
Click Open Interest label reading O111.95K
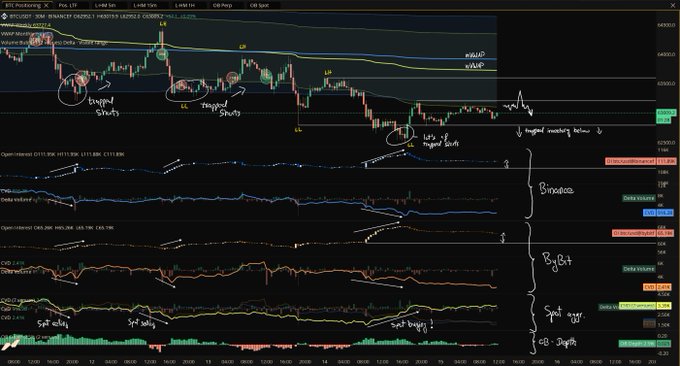[62, 154]
